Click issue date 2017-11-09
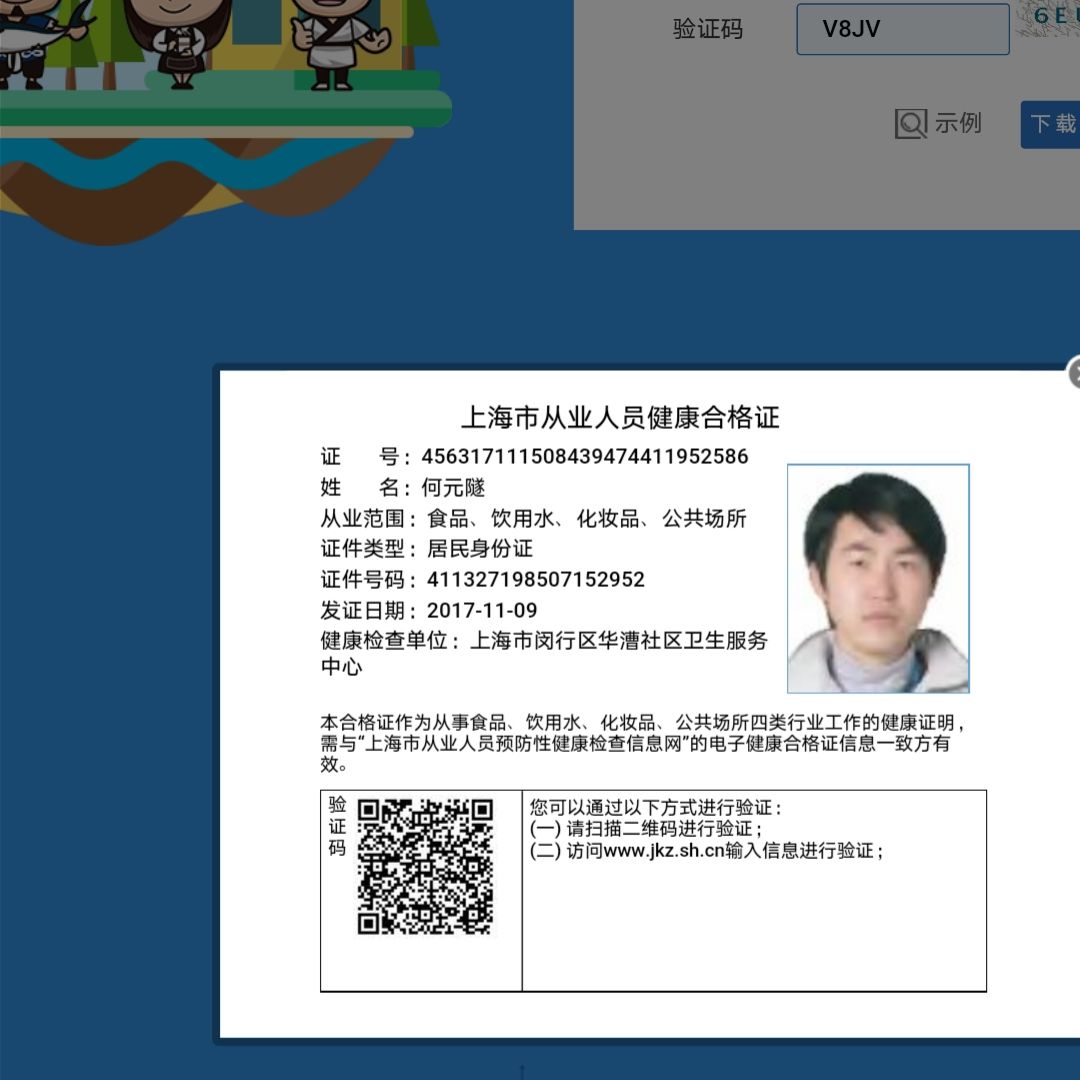 pyautogui.click(x=482, y=610)
